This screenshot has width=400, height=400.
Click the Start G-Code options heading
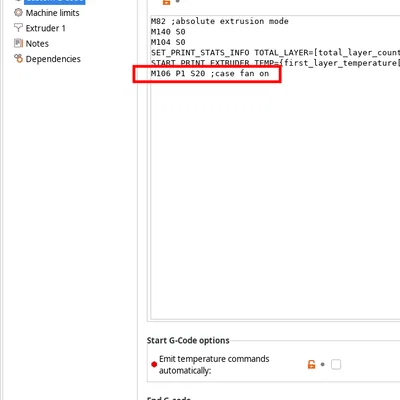(x=188, y=340)
